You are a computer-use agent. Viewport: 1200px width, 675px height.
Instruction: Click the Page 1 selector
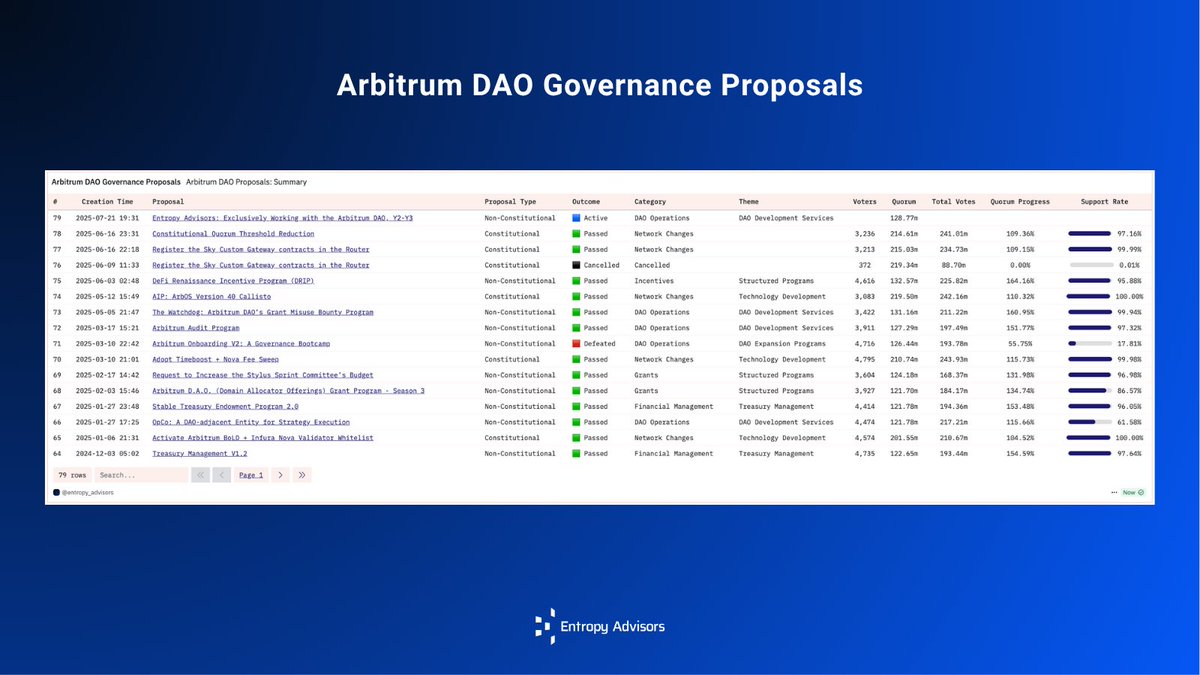pyautogui.click(x=251, y=475)
